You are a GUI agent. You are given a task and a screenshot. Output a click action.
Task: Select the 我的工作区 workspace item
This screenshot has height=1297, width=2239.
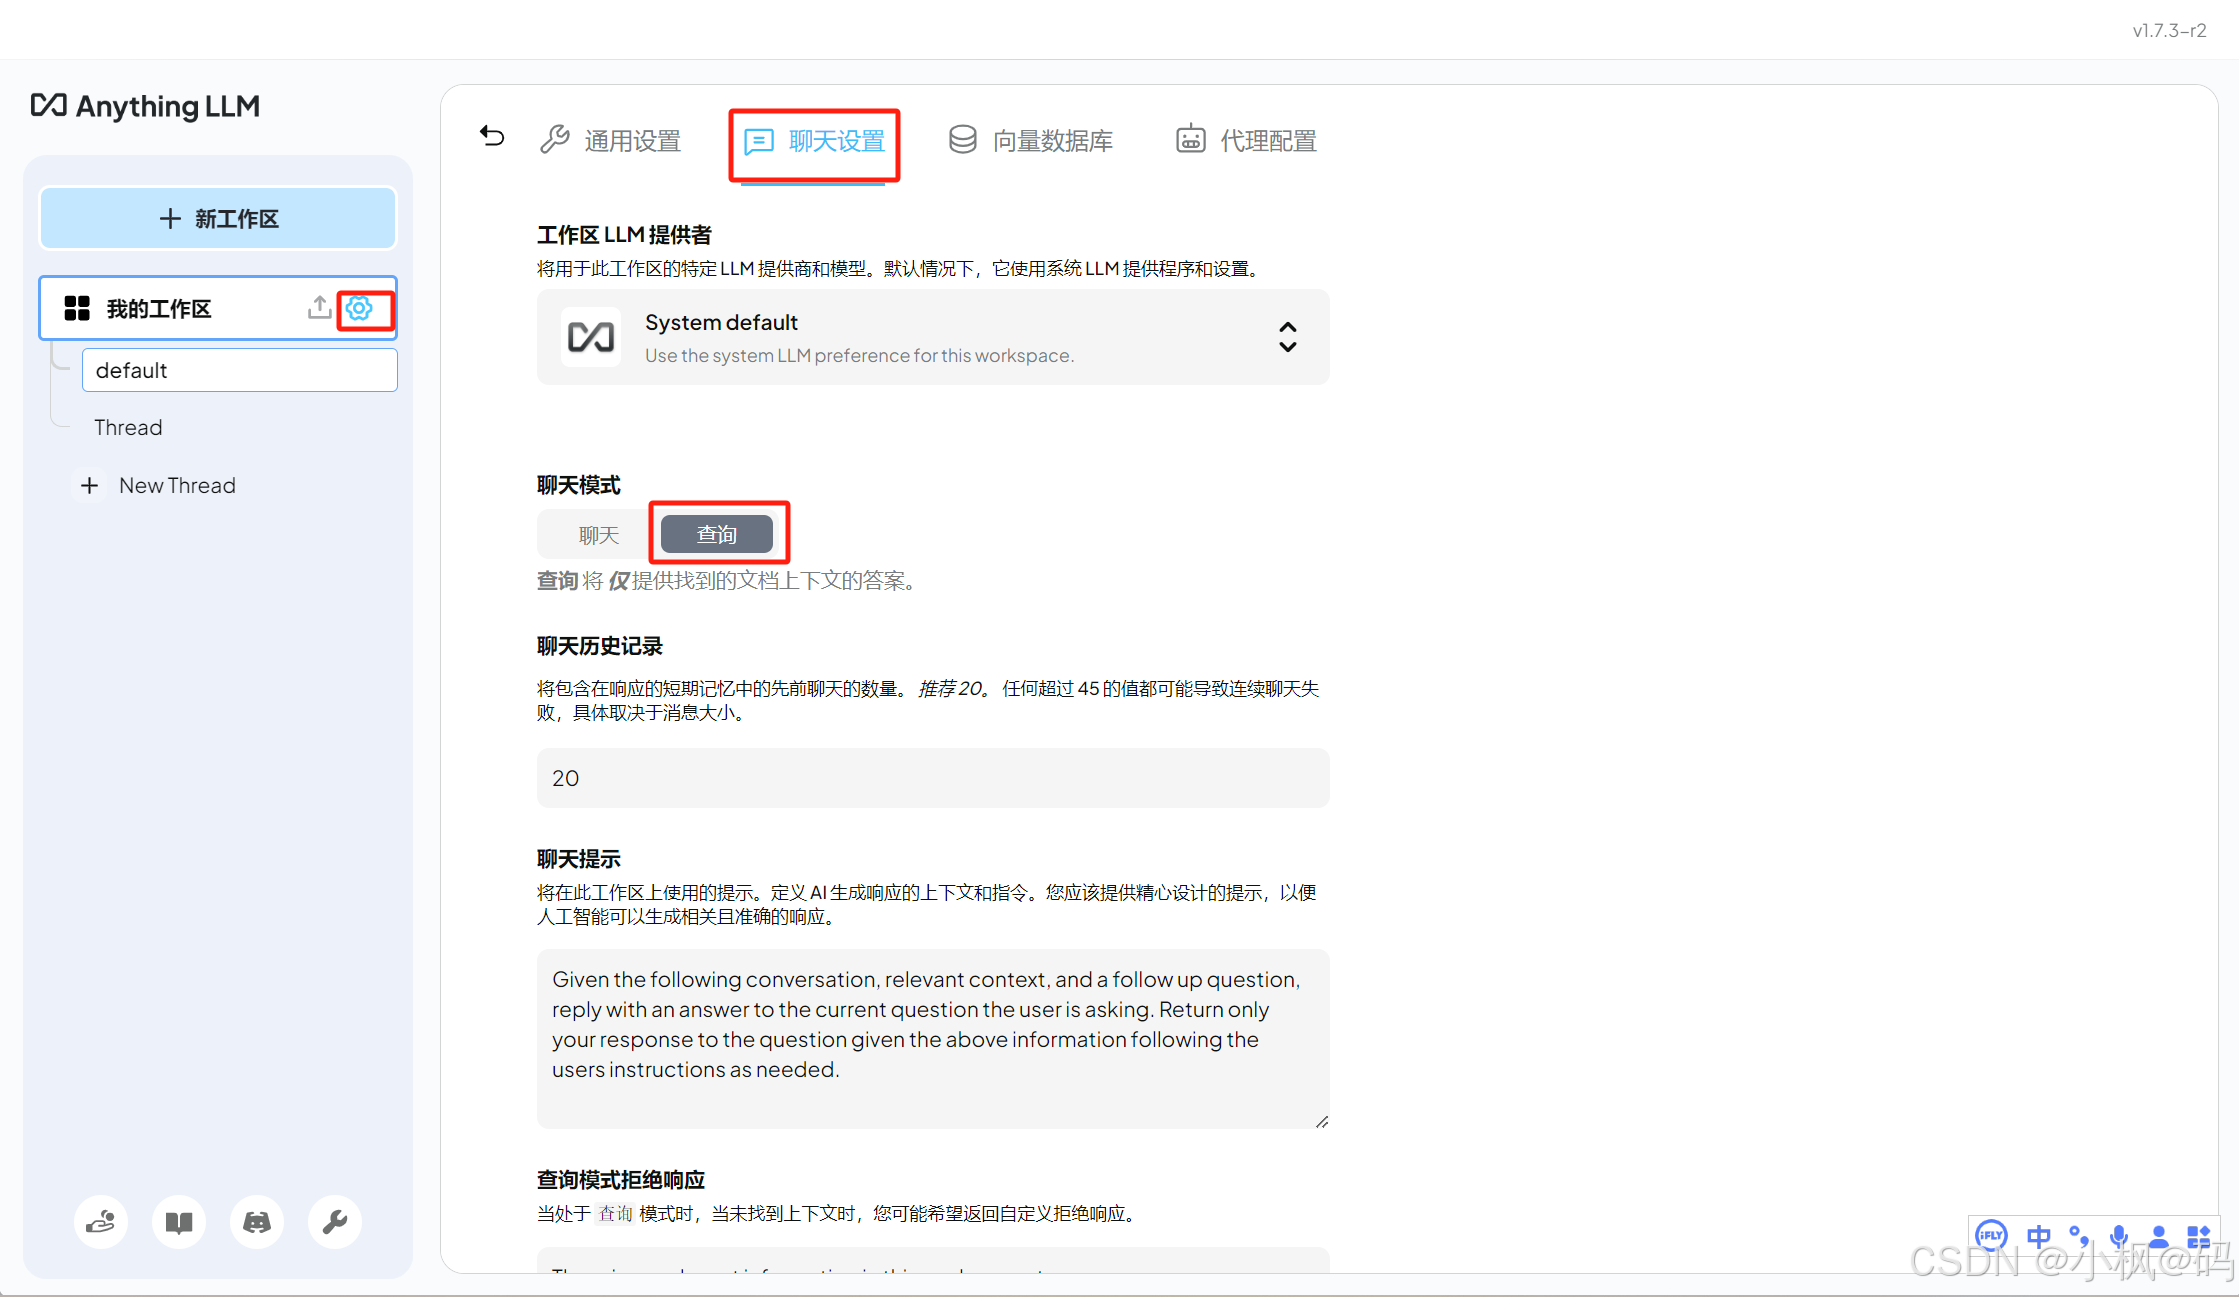(160, 309)
